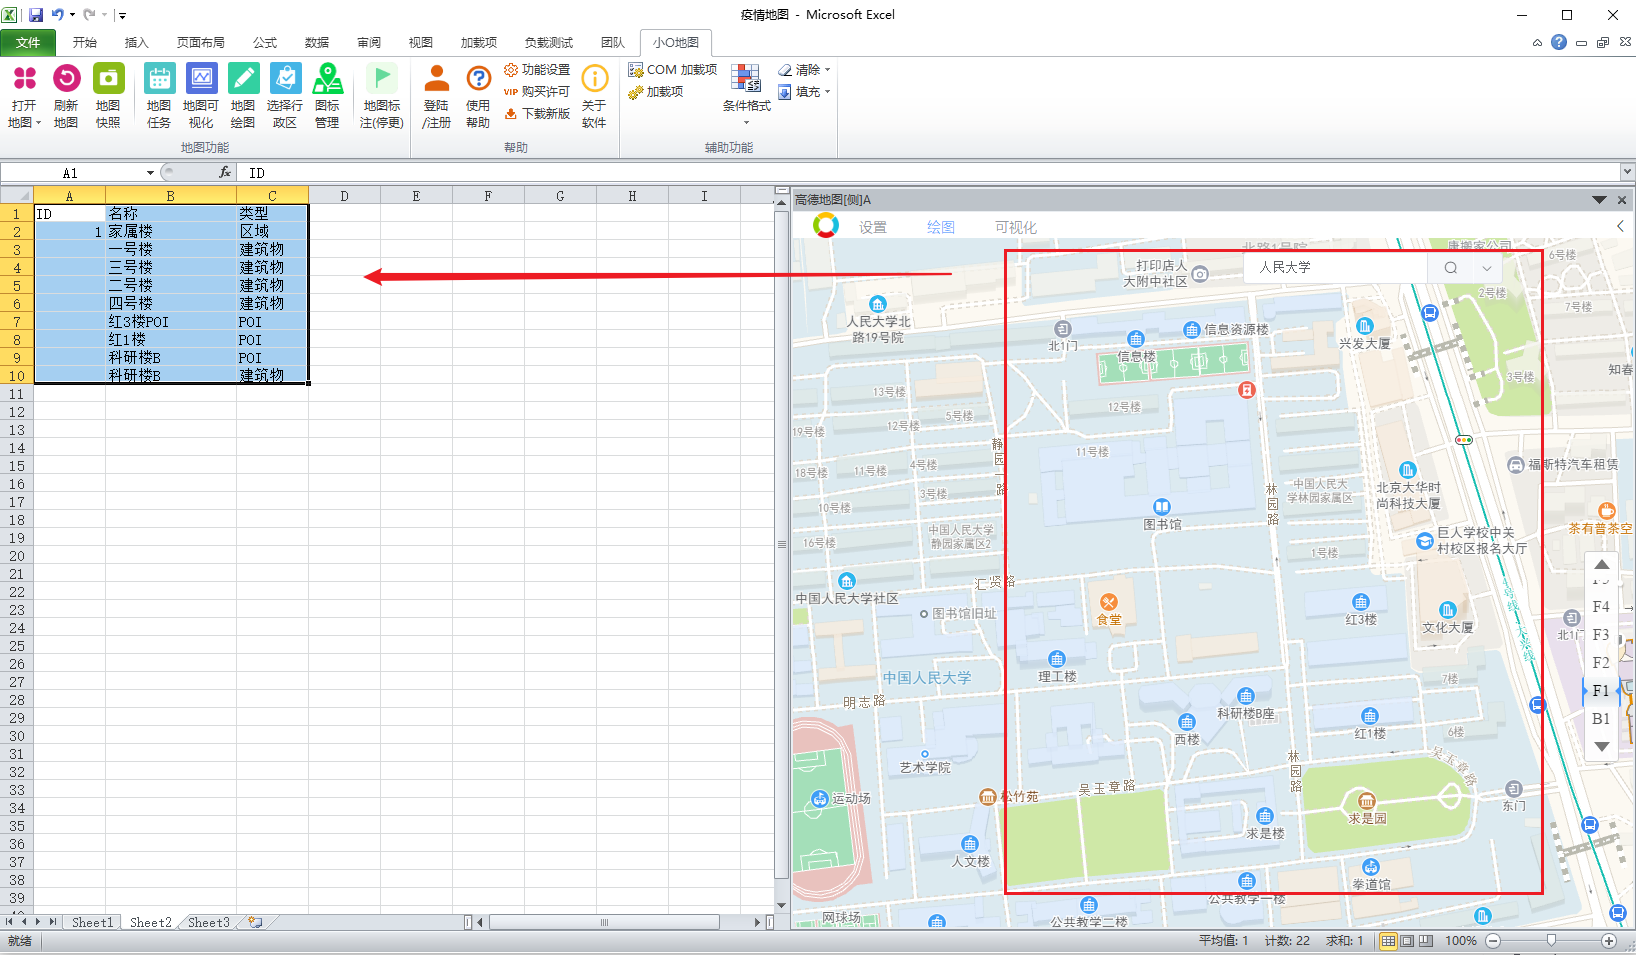Open the 选择行政区 district selector
The height and width of the screenshot is (955, 1636).
(x=285, y=95)
